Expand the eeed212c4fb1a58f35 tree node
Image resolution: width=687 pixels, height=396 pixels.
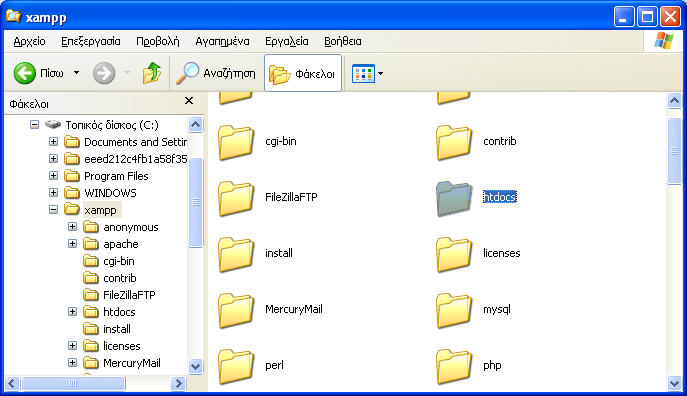pyautogui.click(x=53, y=159)
